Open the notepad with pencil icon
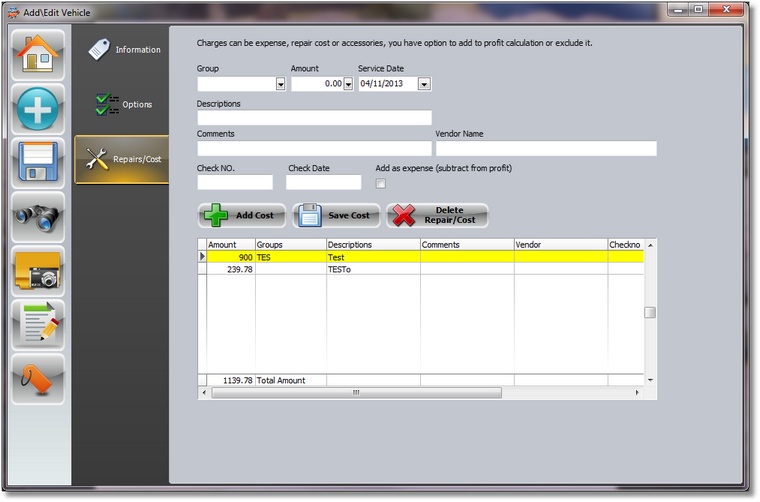This screenshot has width=760, height=502. 38,325
